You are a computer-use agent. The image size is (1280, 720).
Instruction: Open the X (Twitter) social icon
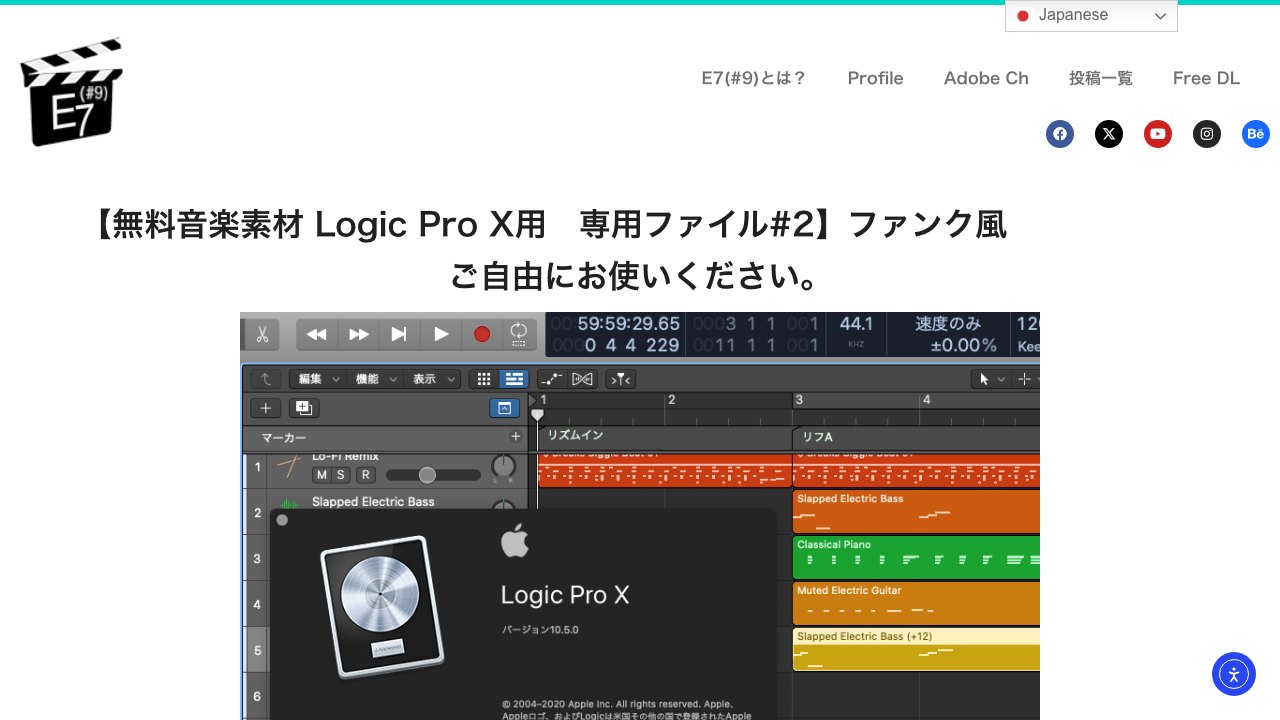click(1109, 134)
